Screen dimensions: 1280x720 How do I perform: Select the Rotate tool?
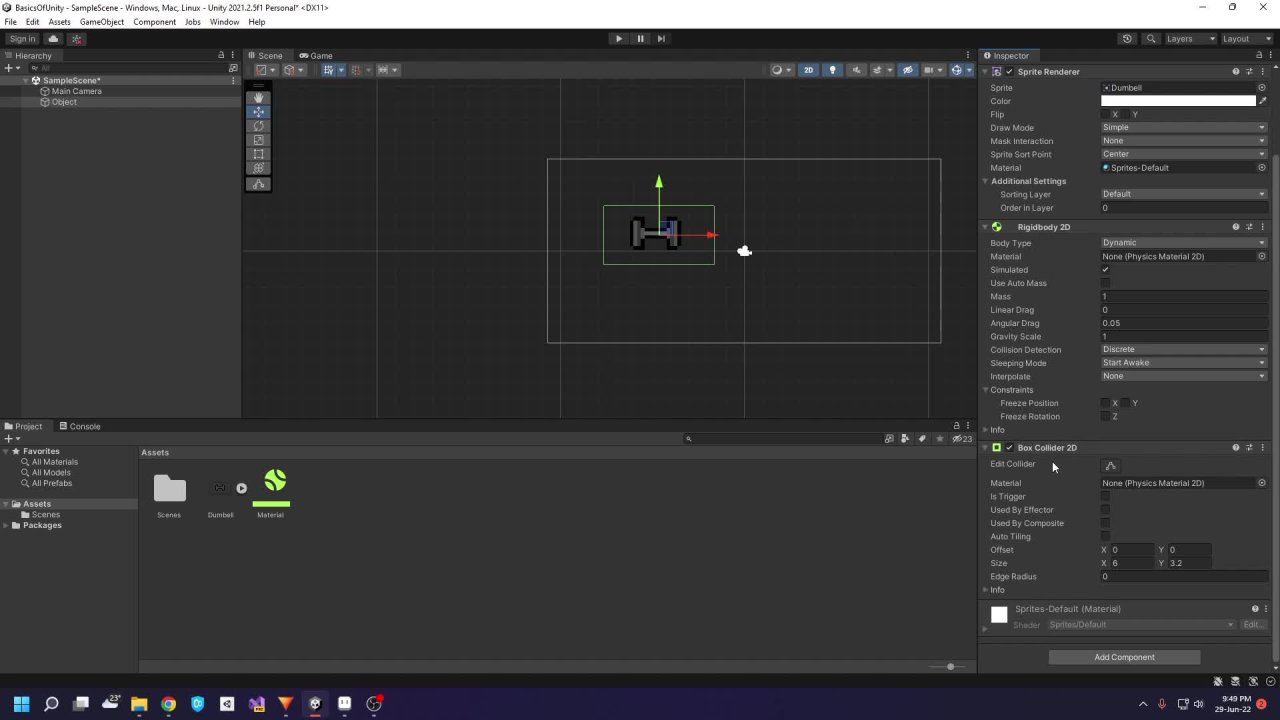(x=258, y=126)
